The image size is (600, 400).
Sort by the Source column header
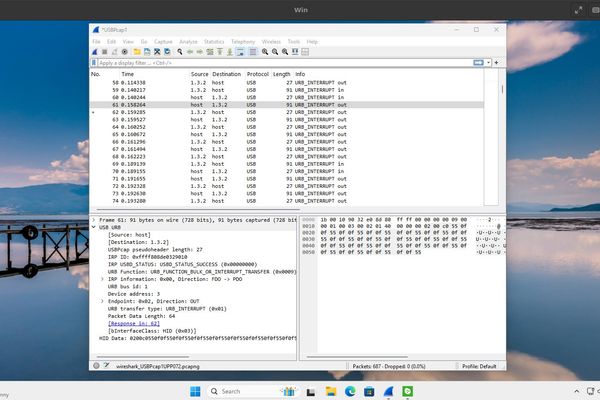tap(200, 74)
